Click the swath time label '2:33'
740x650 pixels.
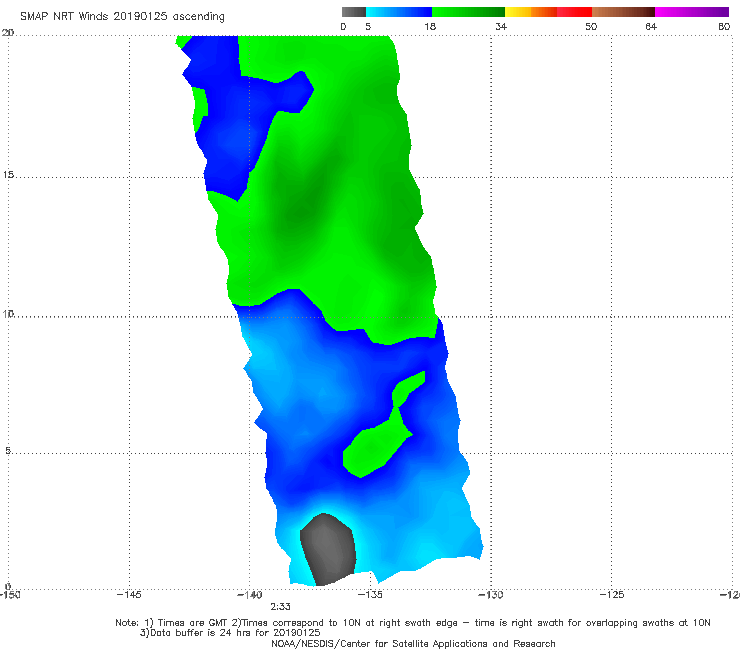pos(280,606)
